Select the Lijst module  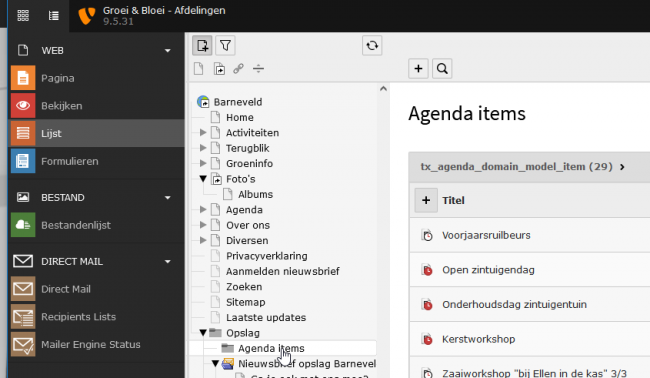click(96, 133)
